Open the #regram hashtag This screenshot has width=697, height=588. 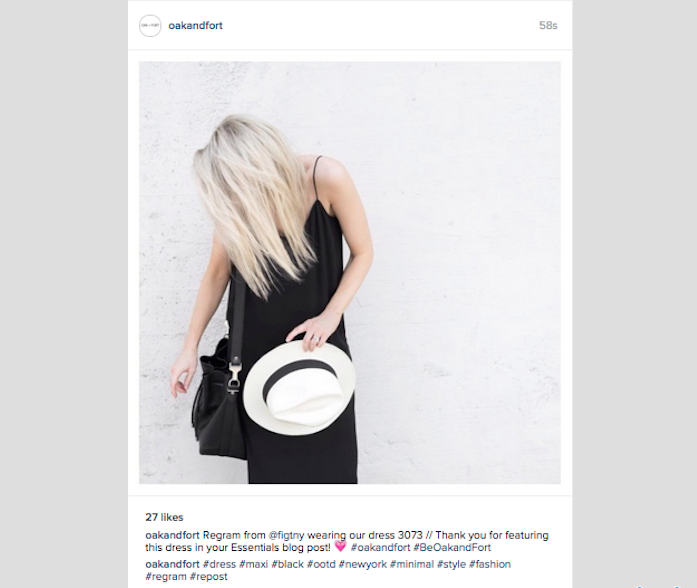coord(166,576)
